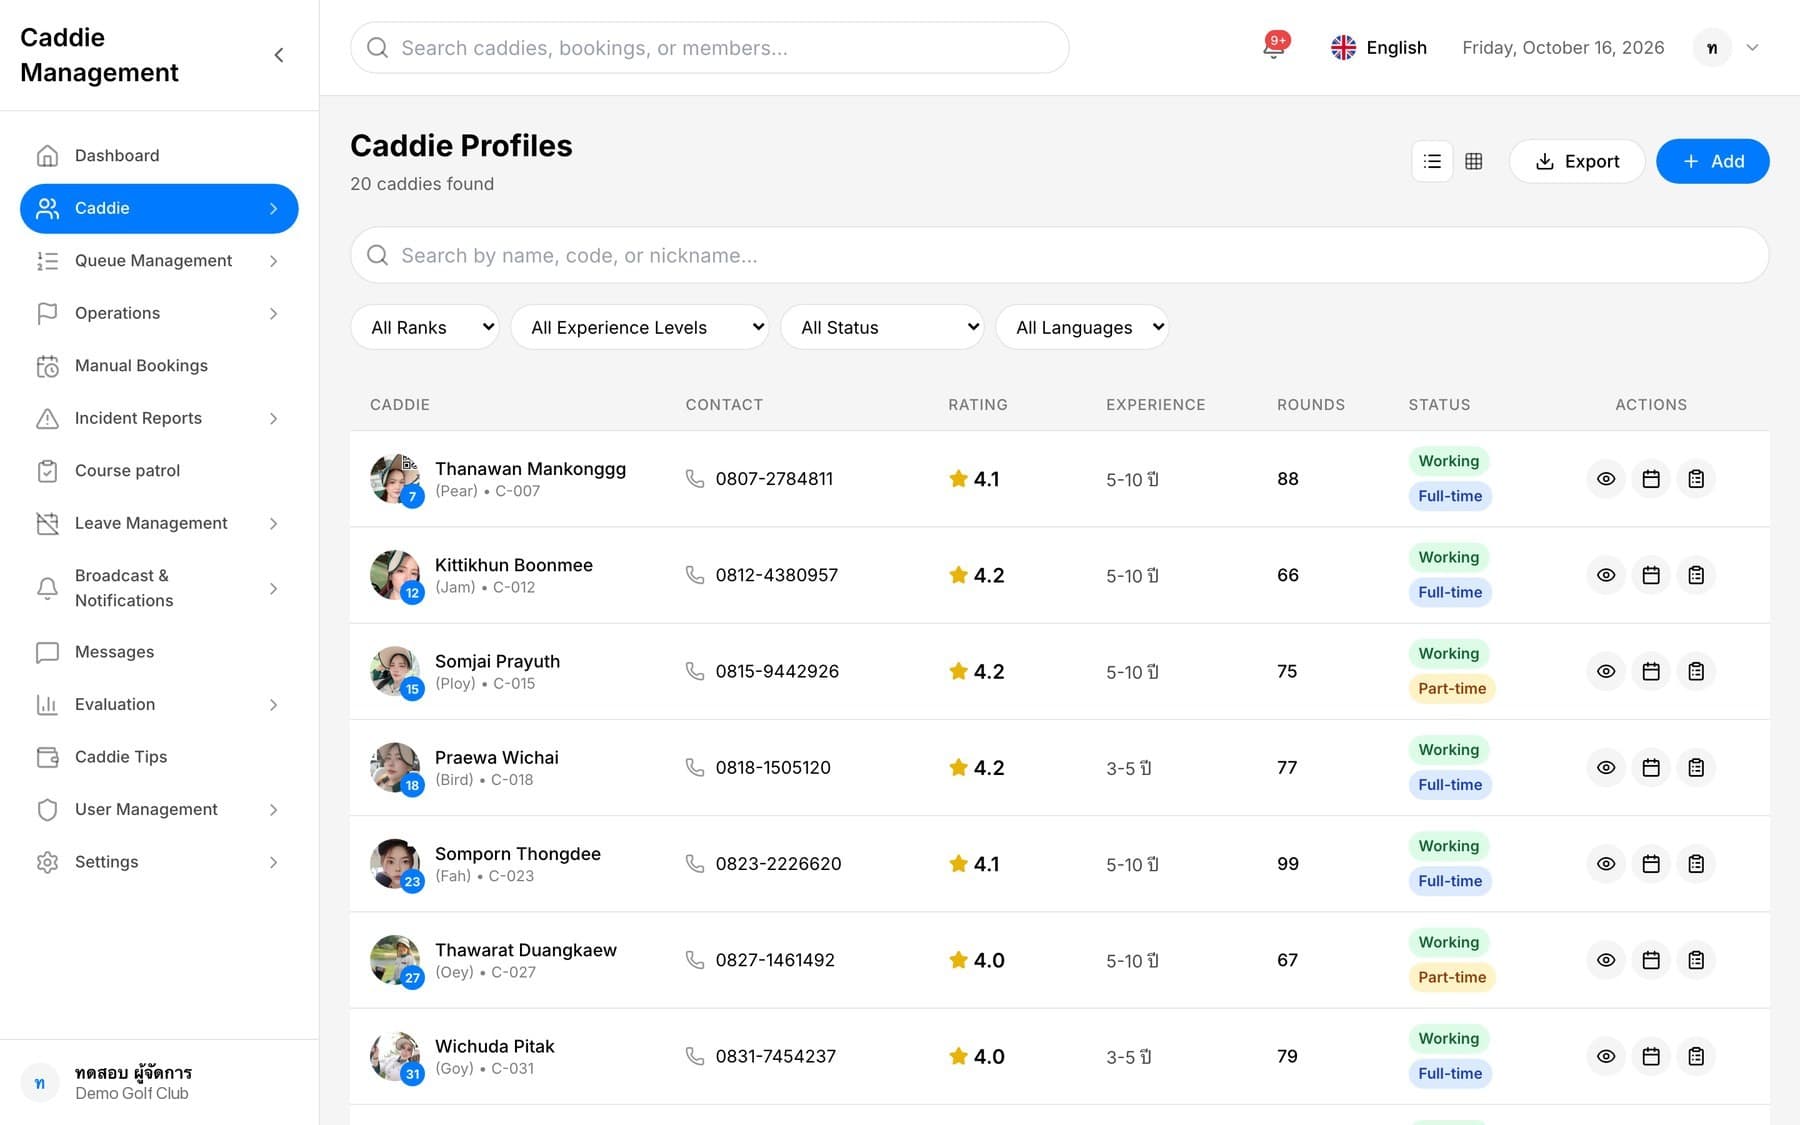The height and width of the screenshot is (1125, 1800).
Task: Open calendar for Thawarat Duangkaew
Action: coord(1651,960)
